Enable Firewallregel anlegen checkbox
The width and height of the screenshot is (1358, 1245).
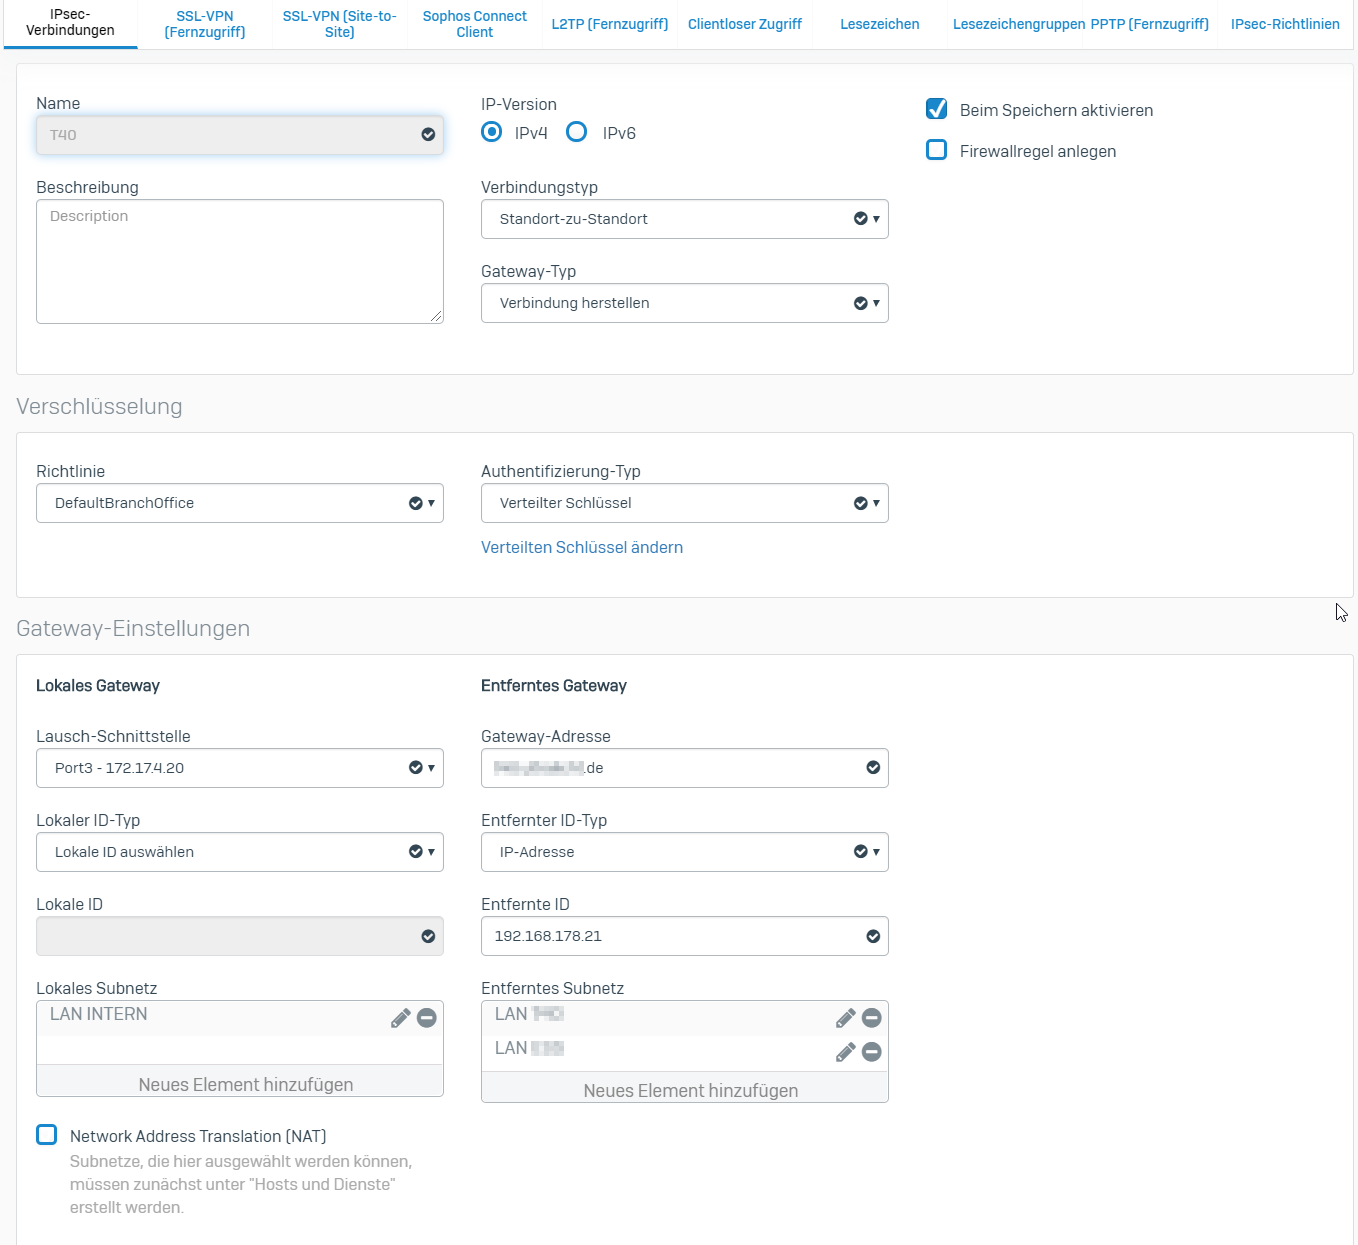pos(937,150)
